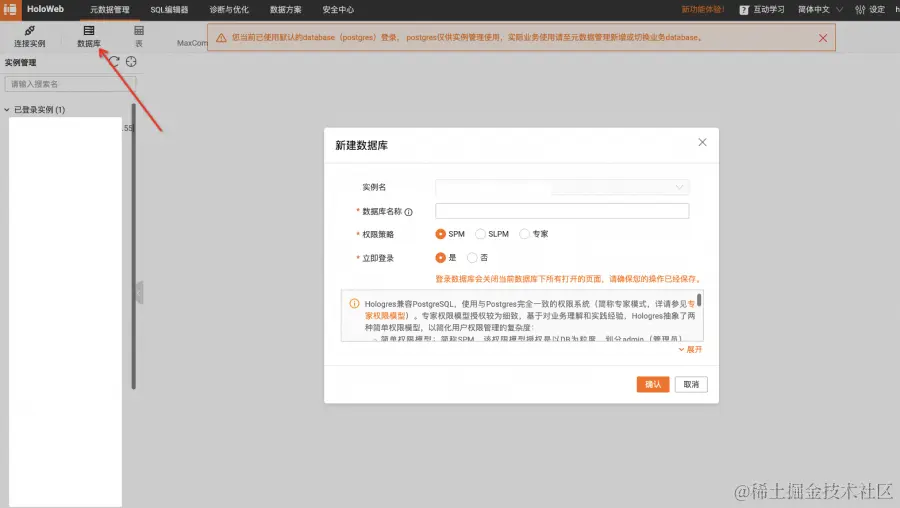Image resolution: width=900 pixels, height=508 pixels.
Task: Collapse the left sidebar panel handle
Action: [x=139, y=293]
